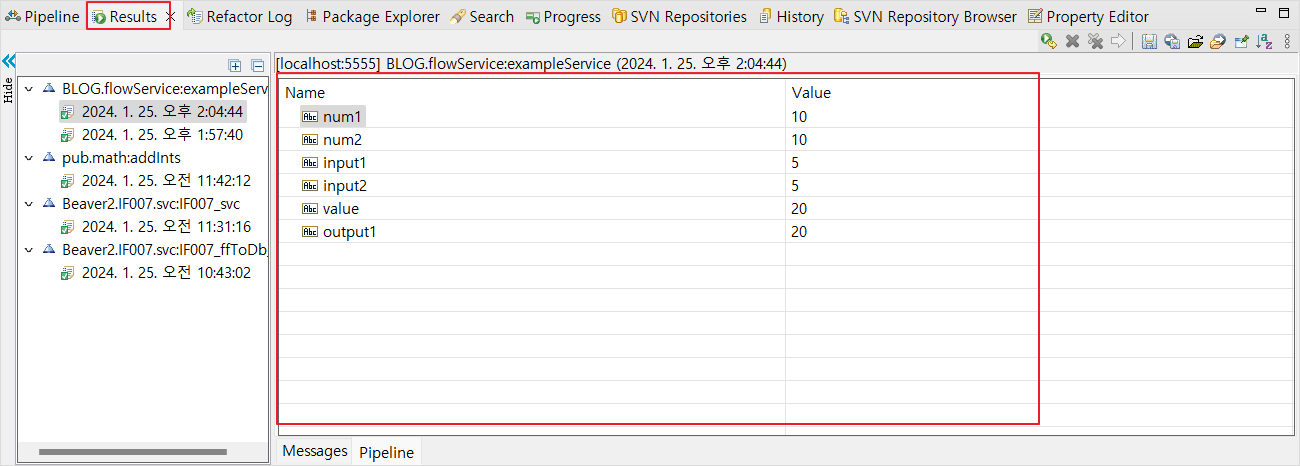
Task: Open the Package Explorer tab
Action: 372,17
